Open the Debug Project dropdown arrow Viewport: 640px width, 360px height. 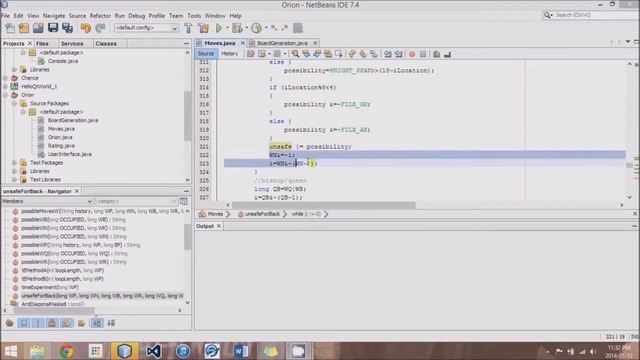coord(246,28)
